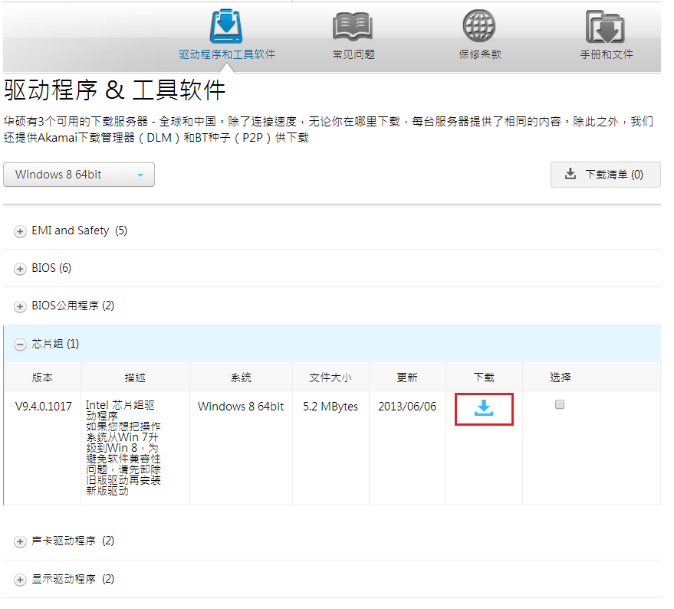The image size is (674, 609).
Task: Click plus icon beside EMI and Safety
Action: point(20,231)
